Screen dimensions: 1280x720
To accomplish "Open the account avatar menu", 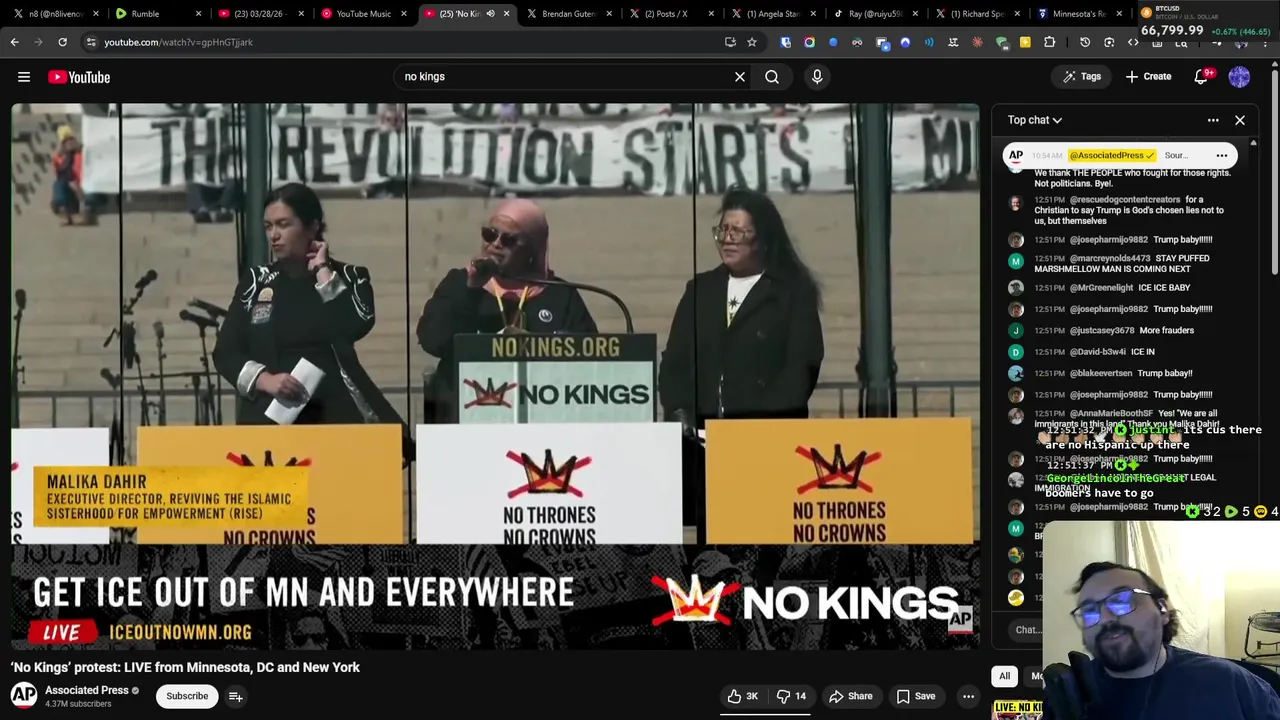I will (x=1239, y=77).
